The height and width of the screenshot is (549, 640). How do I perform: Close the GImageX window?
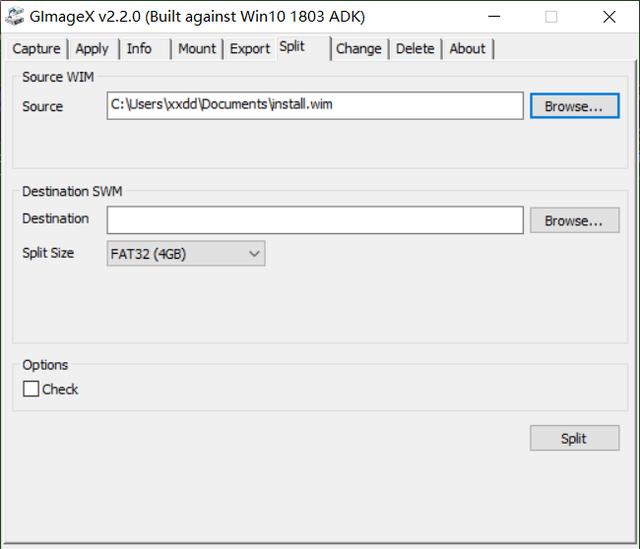pos(609,17)
